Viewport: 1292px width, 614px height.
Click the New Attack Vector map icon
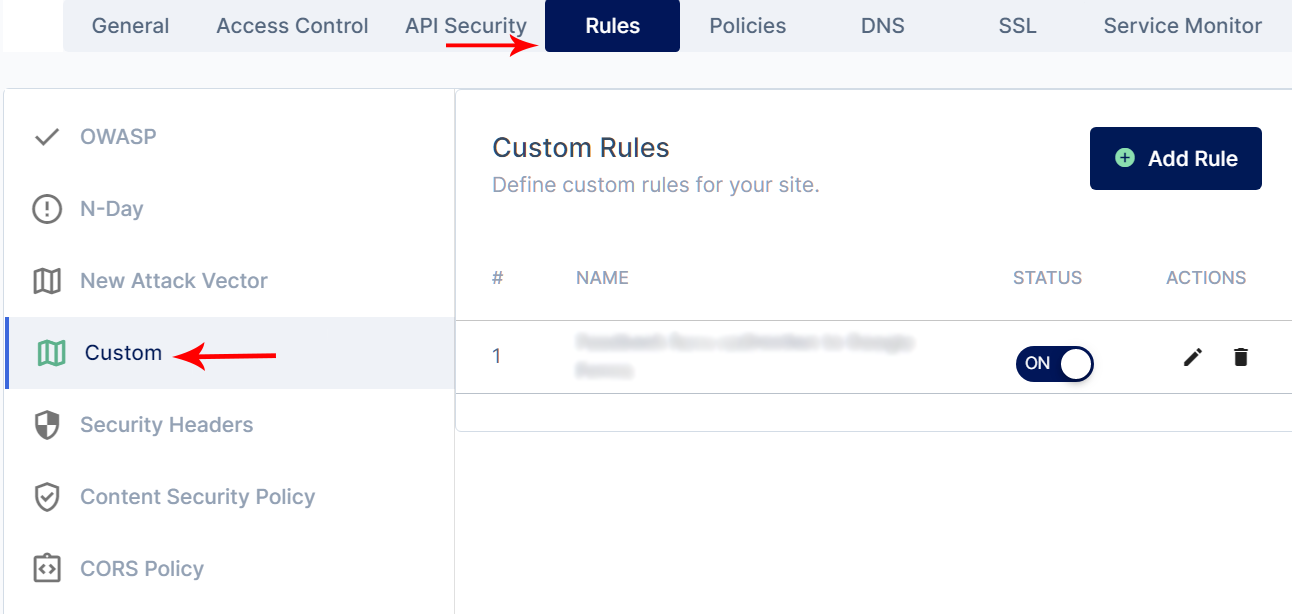click(x=47, y=281)
